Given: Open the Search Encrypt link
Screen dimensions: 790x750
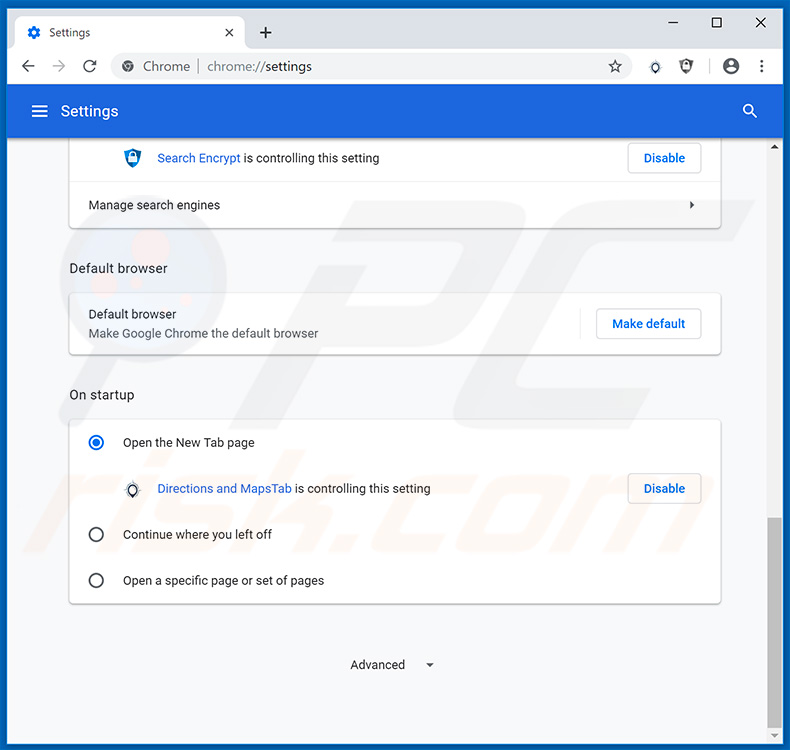Looking at the screenshot, I should click(x=199, y=158).
